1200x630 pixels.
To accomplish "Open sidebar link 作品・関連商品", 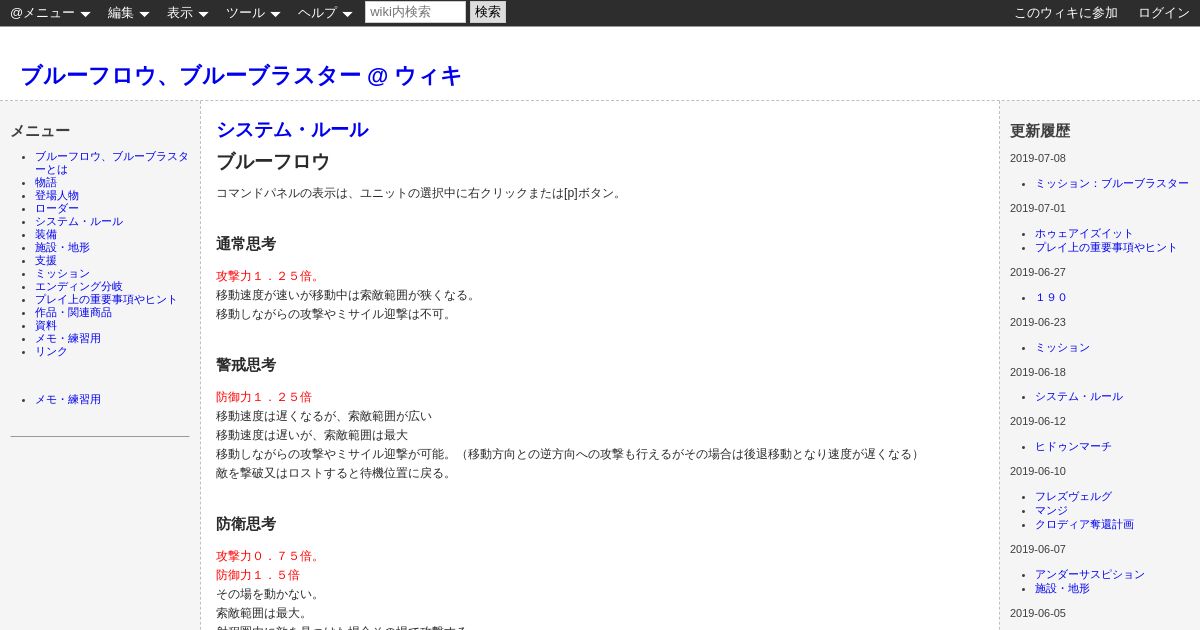I will tap(73, 313).
